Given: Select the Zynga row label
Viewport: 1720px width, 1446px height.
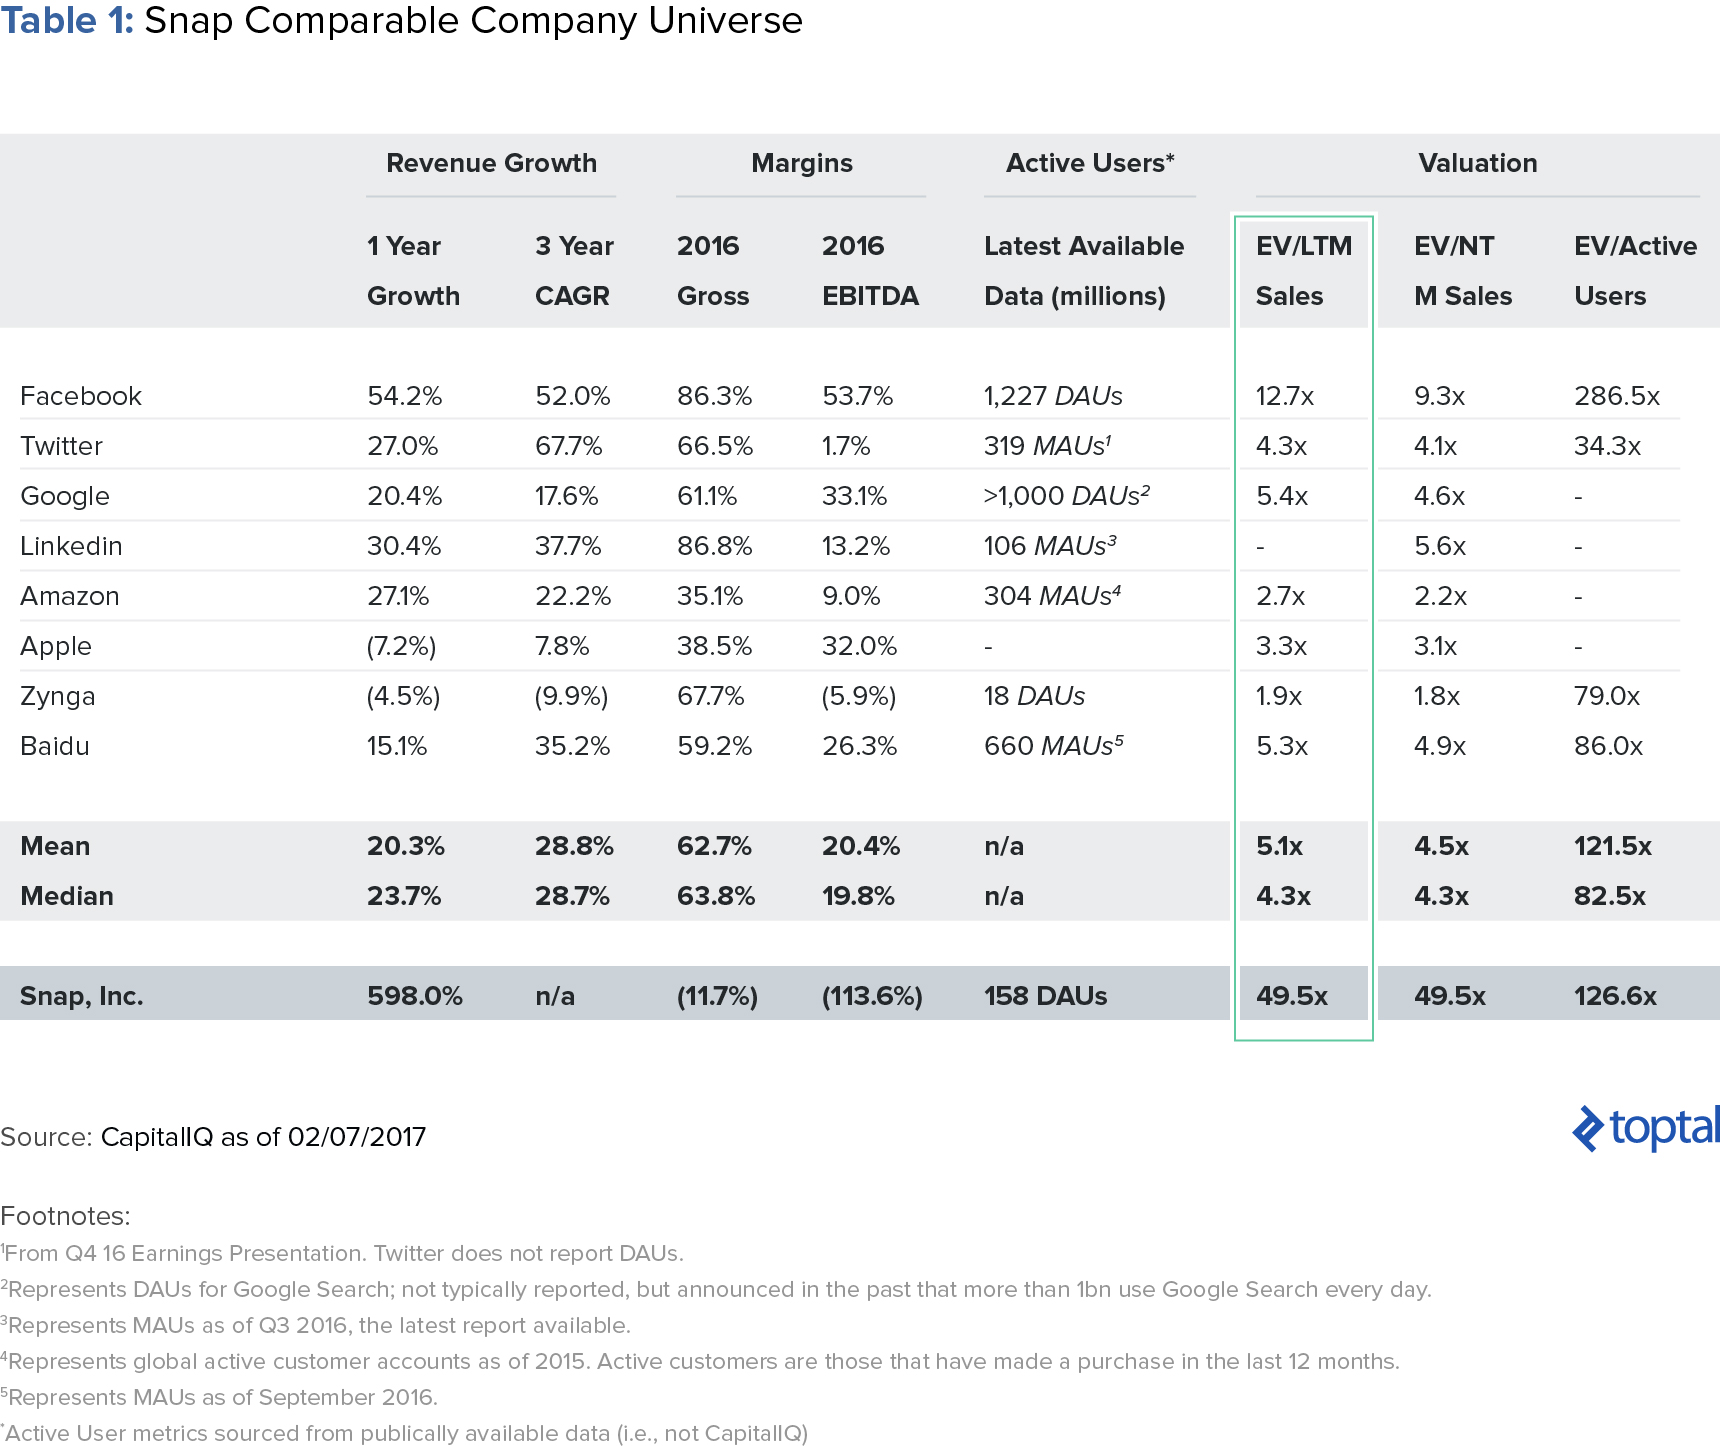Looking at the screenshot, I should coord(58,696).
